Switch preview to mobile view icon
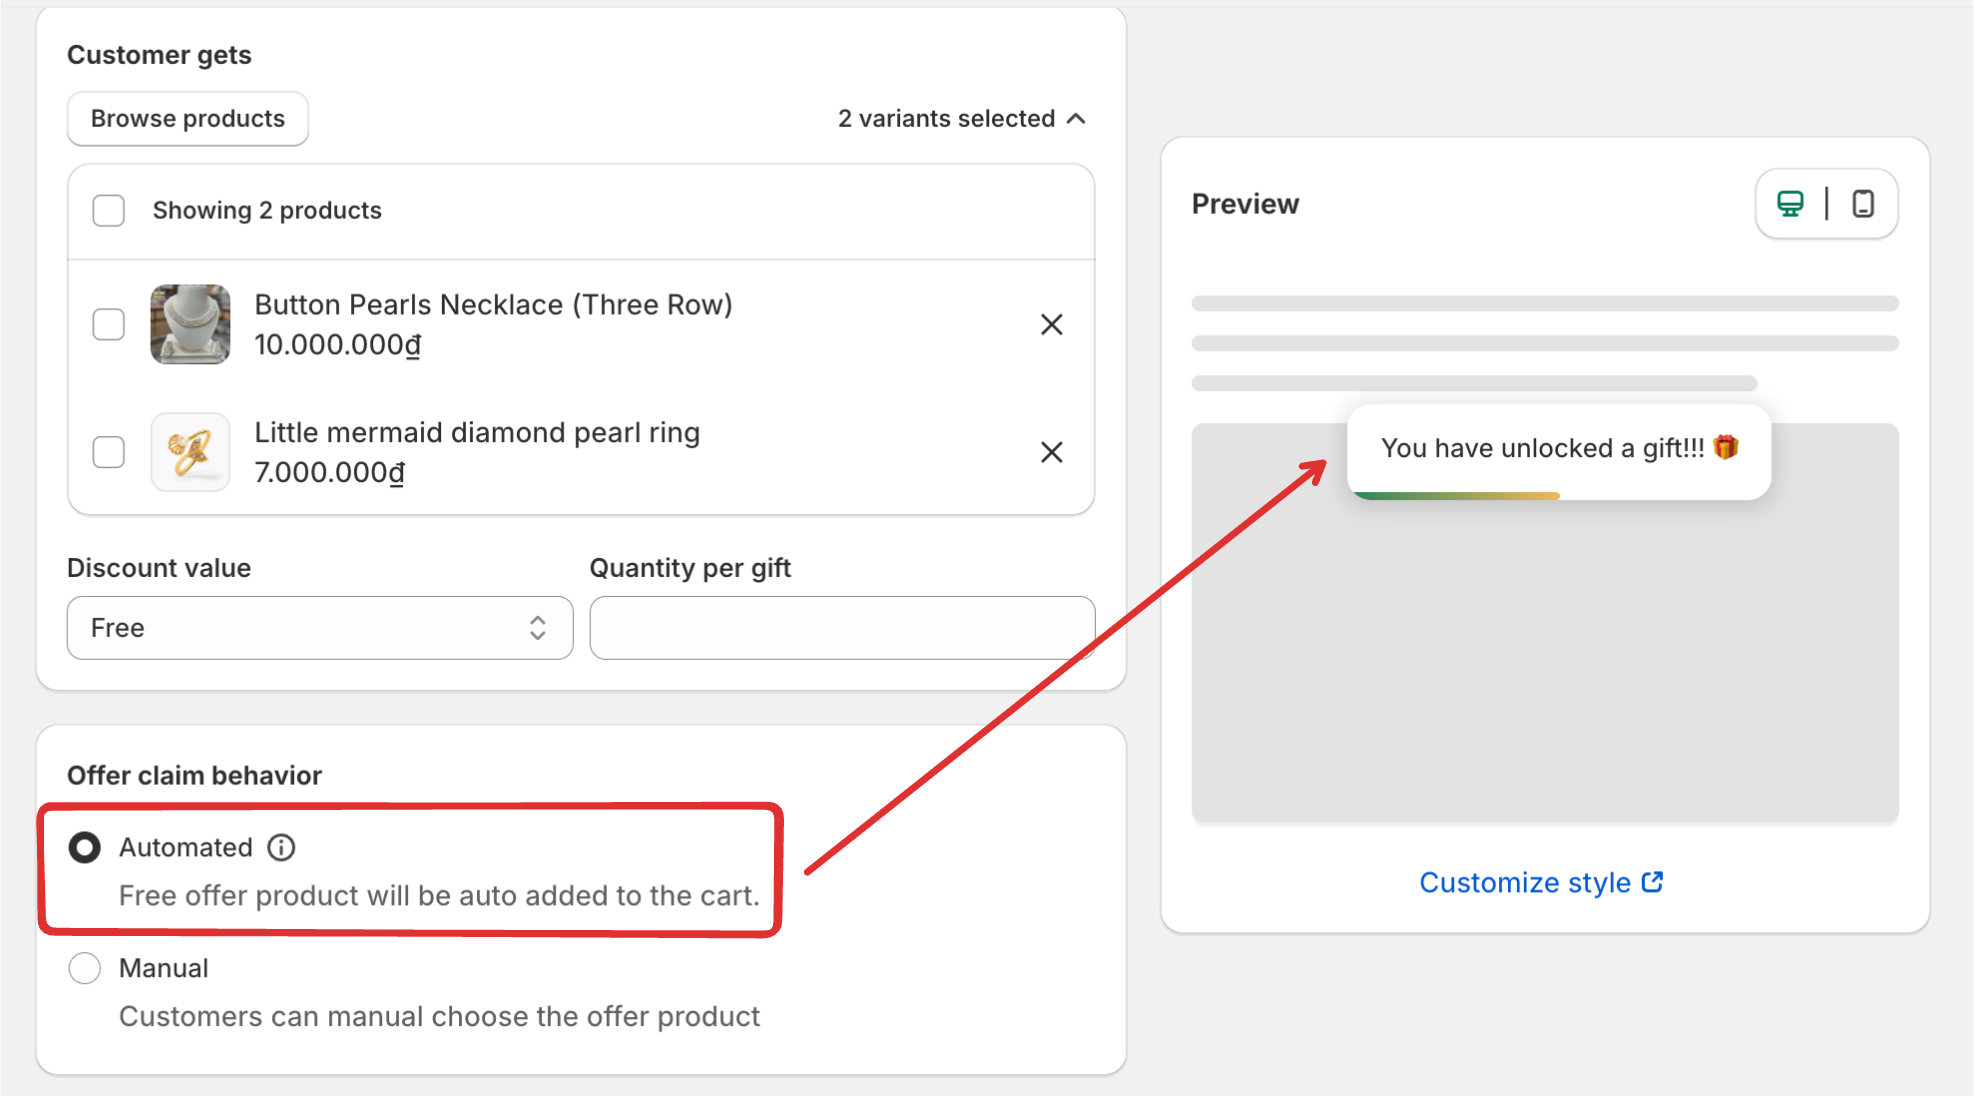The height and width of the screenshot is (1096, 1974). click(x=1863, y=204)
